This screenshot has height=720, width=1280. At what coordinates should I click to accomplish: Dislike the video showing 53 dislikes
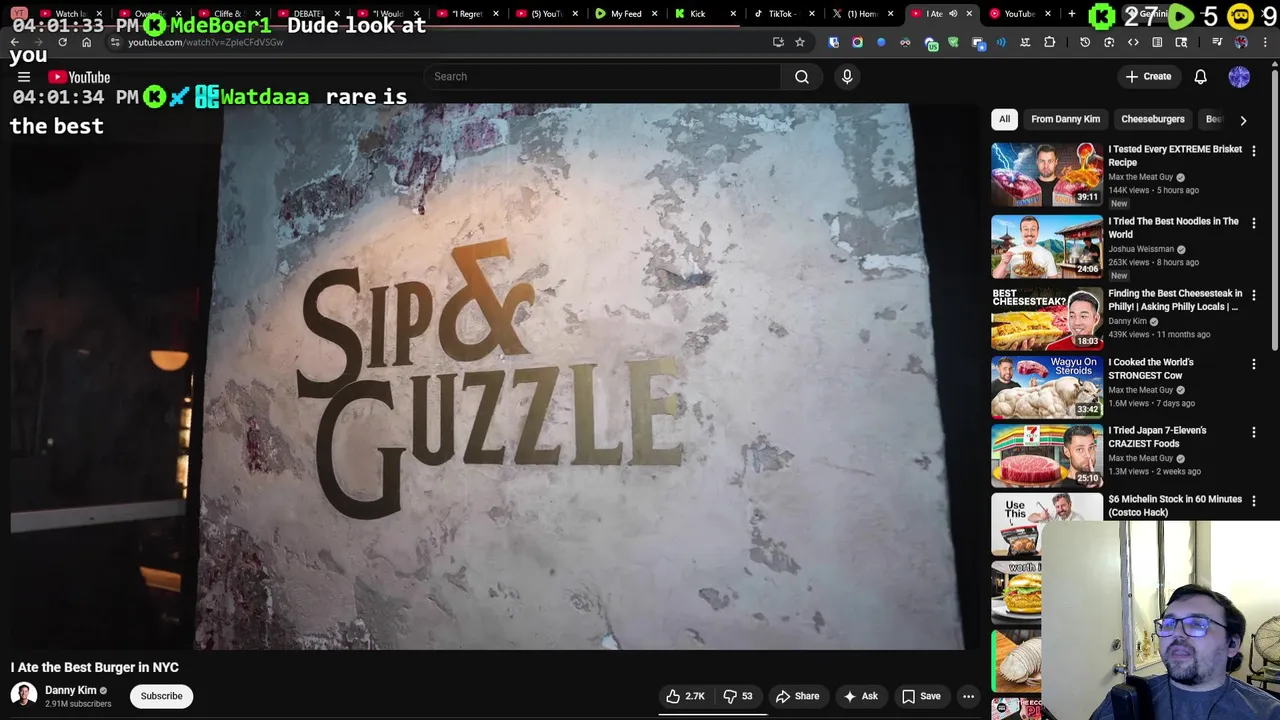[x=738, y=696]
